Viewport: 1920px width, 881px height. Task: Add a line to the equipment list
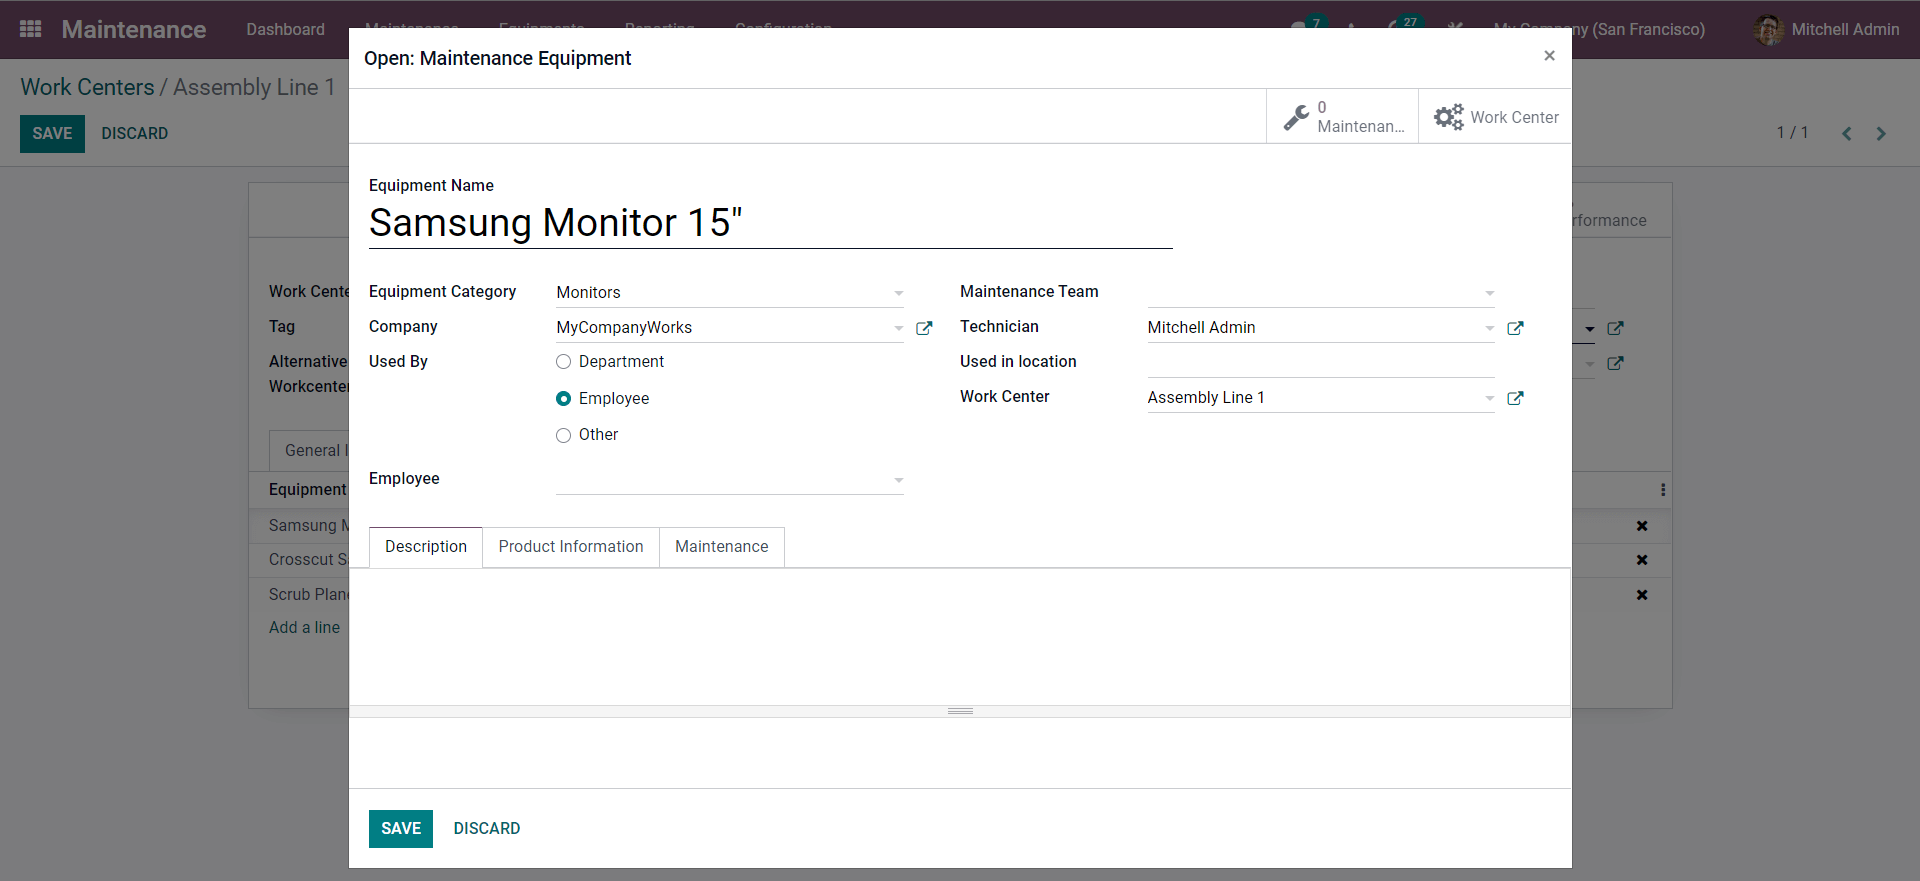click(x=305, y=628)
